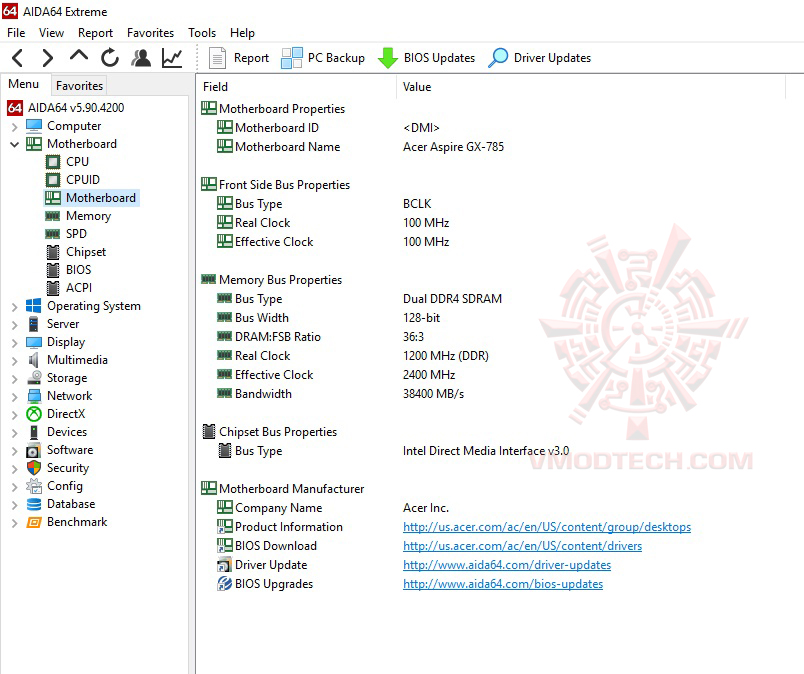Viewport: 804px width, 674px height.
Task: Expand the Software tree node
Action: tap(14, 450)
